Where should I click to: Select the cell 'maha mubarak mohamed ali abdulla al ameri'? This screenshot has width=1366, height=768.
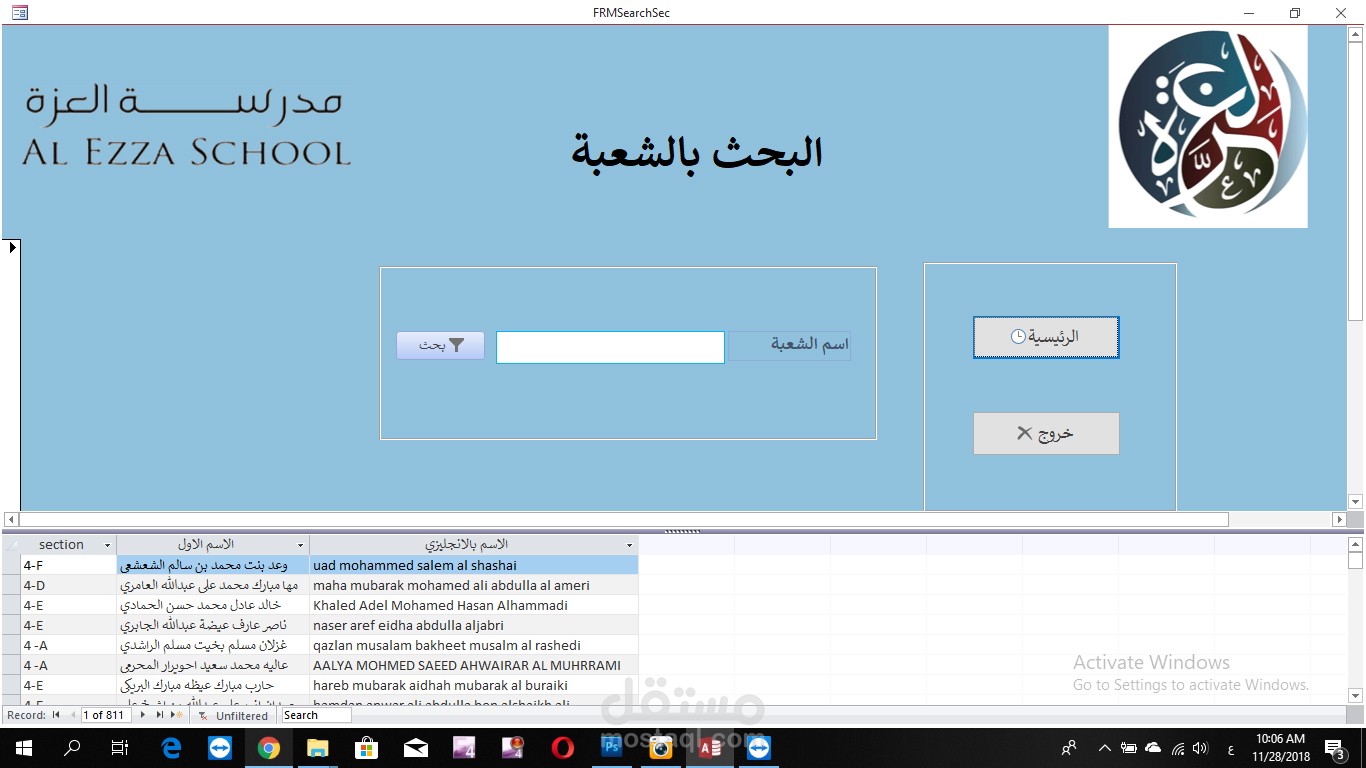474,585
